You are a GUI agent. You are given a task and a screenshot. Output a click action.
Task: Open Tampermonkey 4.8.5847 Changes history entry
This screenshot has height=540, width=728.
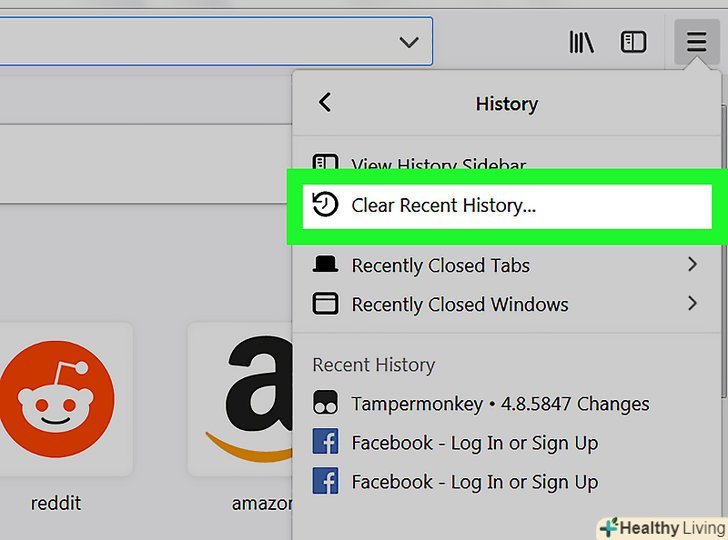tap(500, 404)
